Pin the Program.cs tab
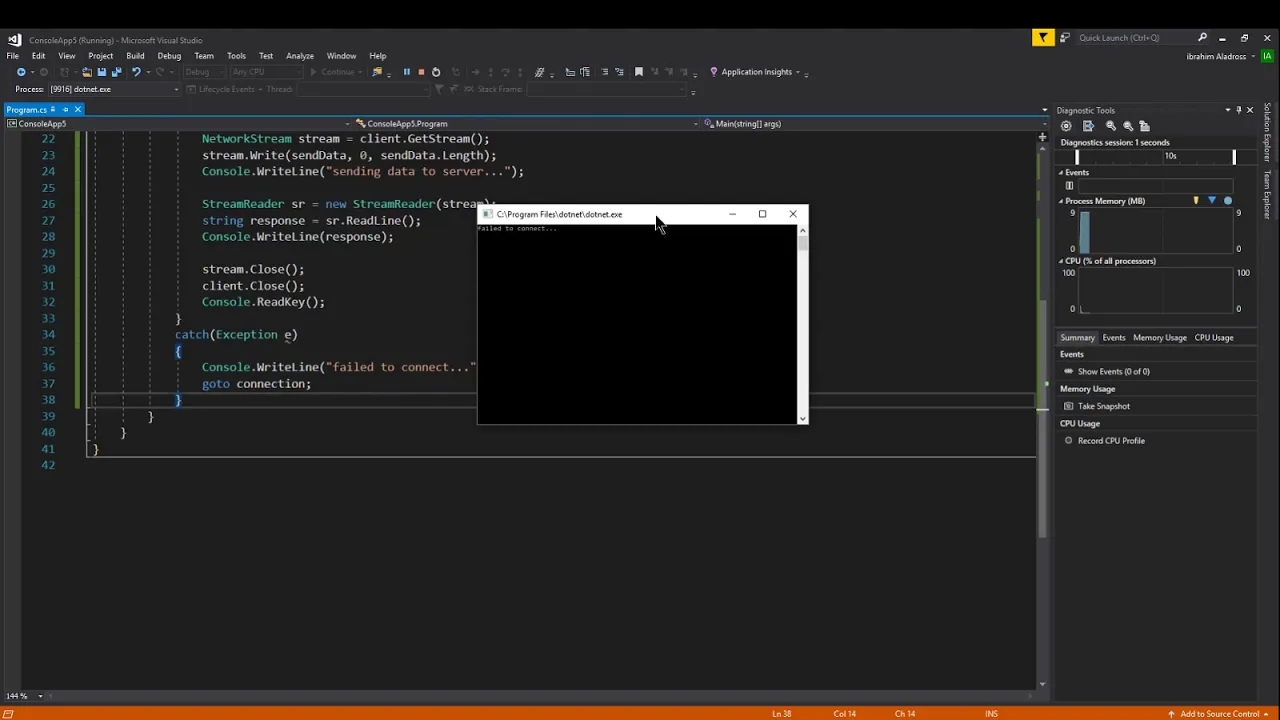The width and height of the screenshot is (1280, 720). point(66,109)
